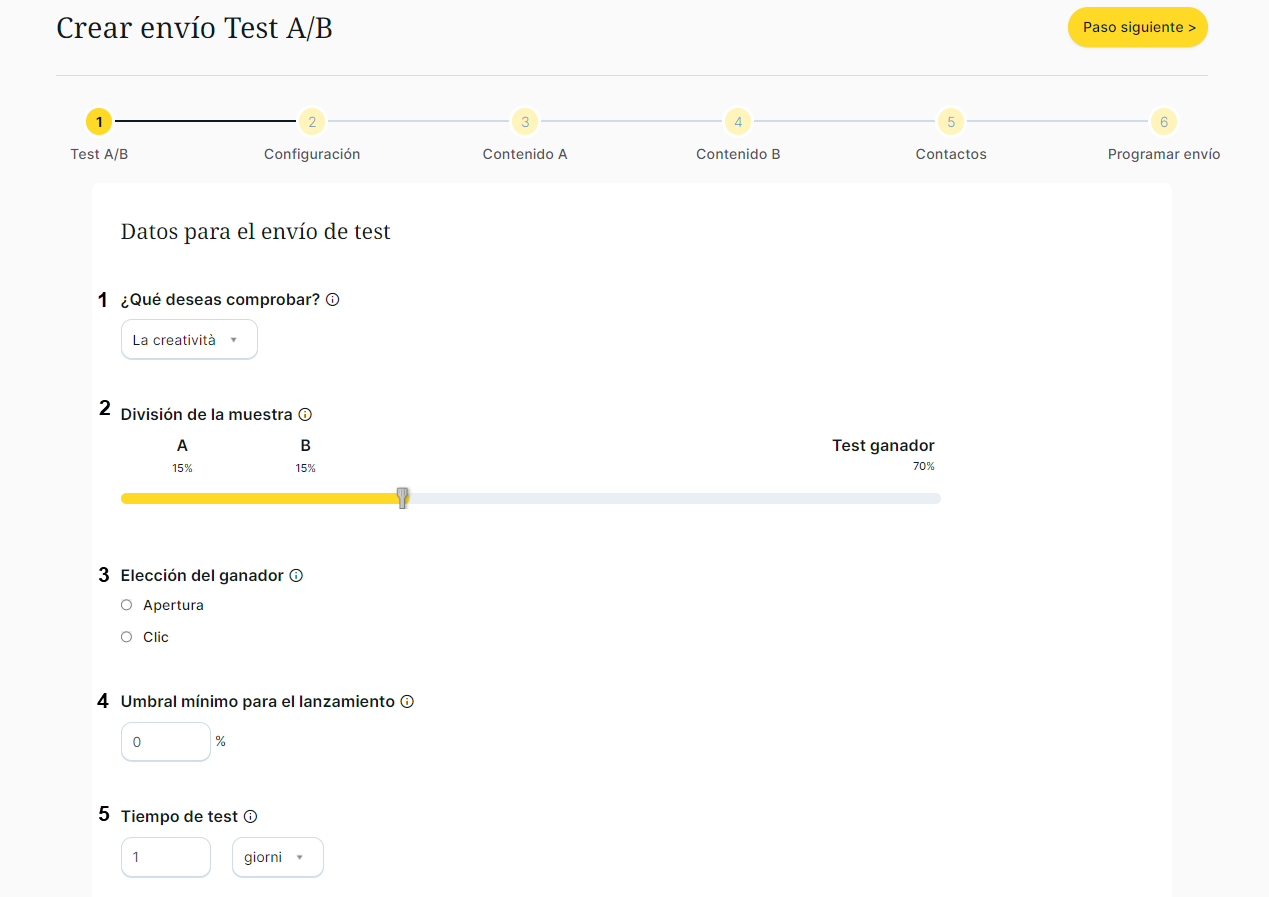Click the Tiempo de test number field
The height and width of the screenshot is (897, 1269).
(166, 858)
